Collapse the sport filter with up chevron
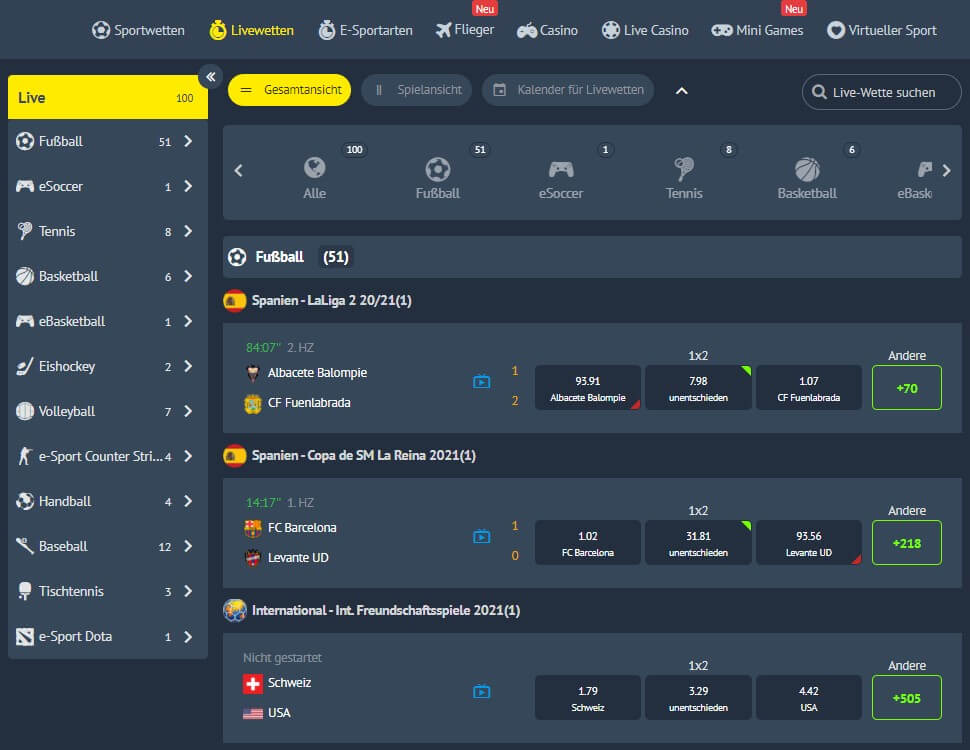The width and height of the screenshot is (970, 750). click(681, 91)
